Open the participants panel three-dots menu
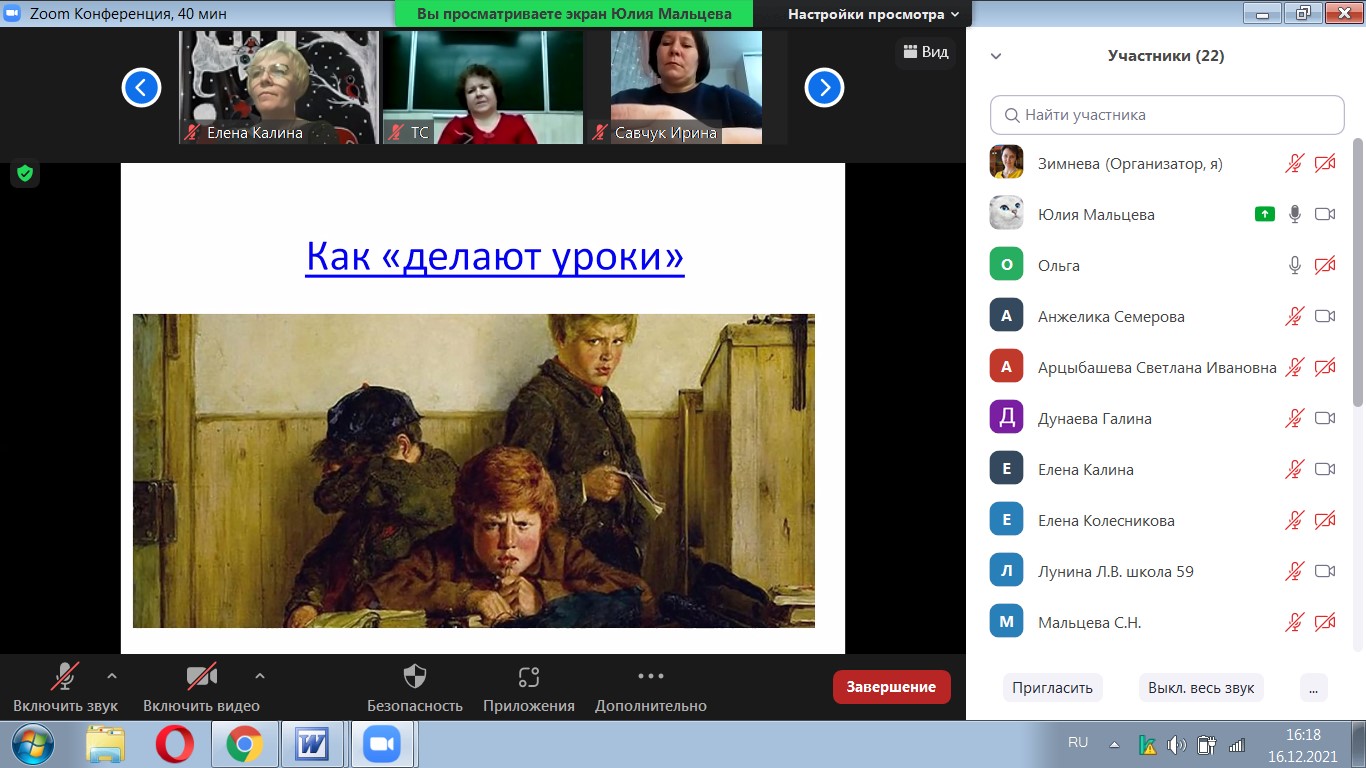Screen dimensions: 1366x768 coord(1313,687)
